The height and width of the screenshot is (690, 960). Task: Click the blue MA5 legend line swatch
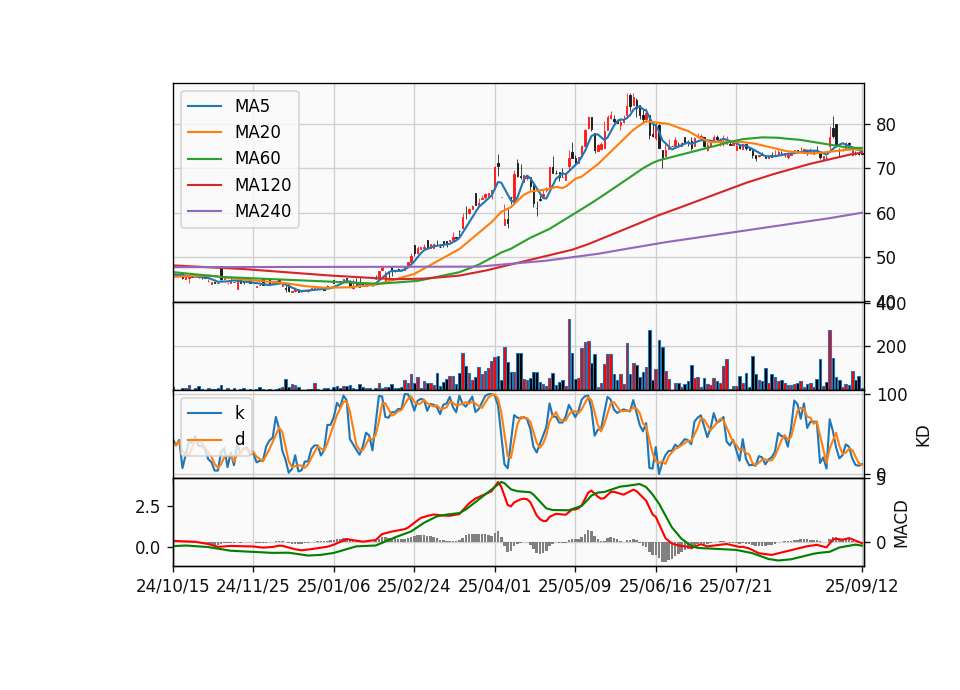tap(204, 106)
